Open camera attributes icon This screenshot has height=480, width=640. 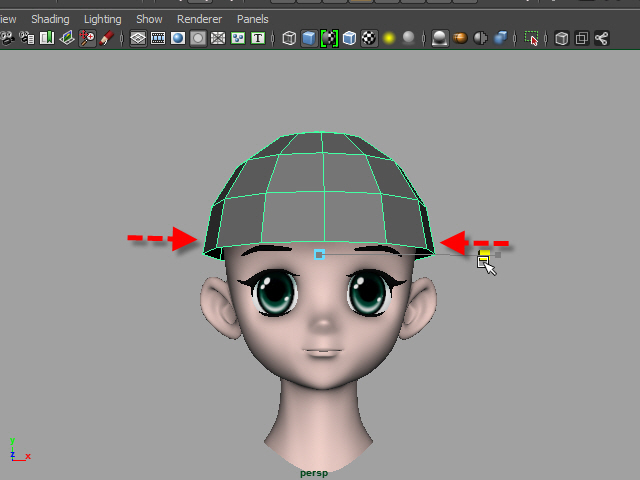click(x=27, y=39)
